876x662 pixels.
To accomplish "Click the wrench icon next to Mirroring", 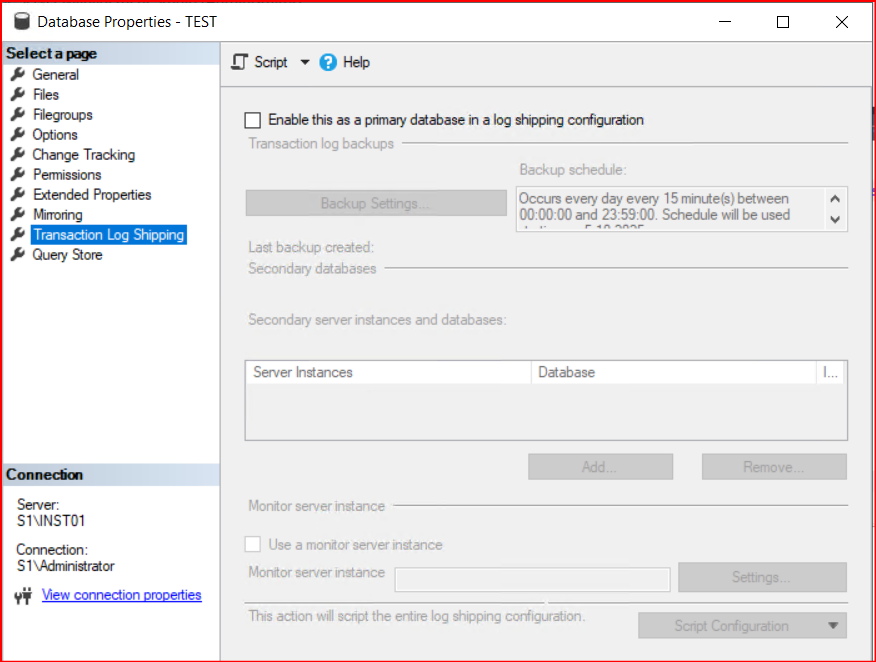I will click(x=17, y=214).
